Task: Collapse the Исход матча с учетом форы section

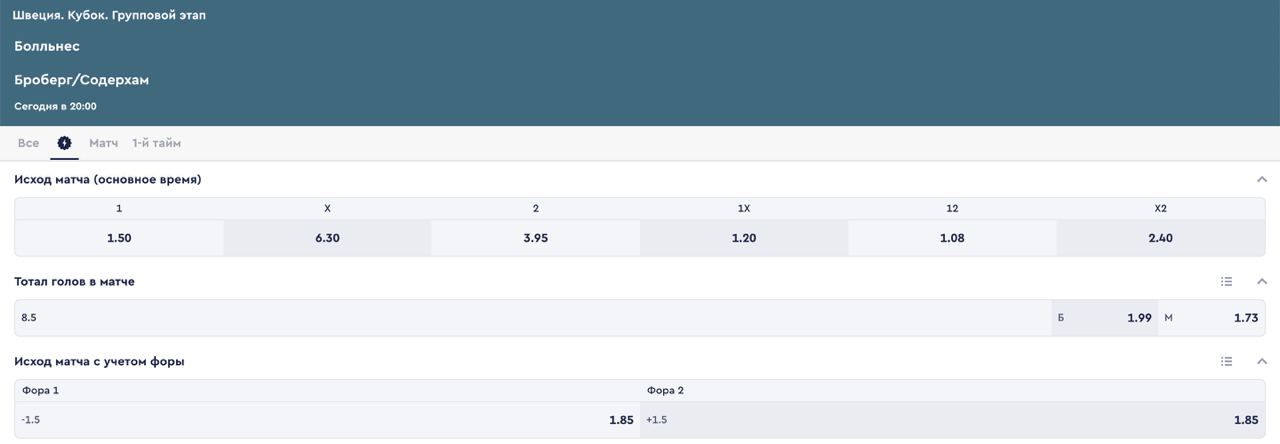Action: [x=1262, y=362]
